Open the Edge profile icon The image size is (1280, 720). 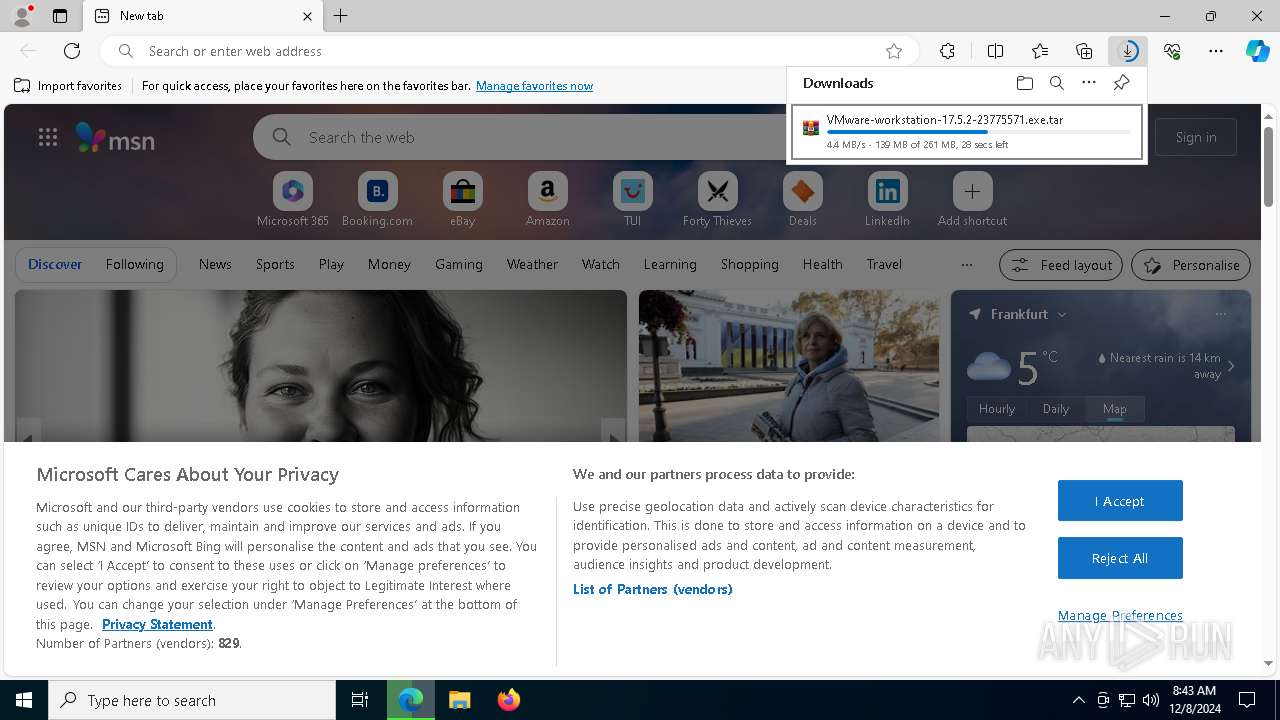tap(21, 16)
